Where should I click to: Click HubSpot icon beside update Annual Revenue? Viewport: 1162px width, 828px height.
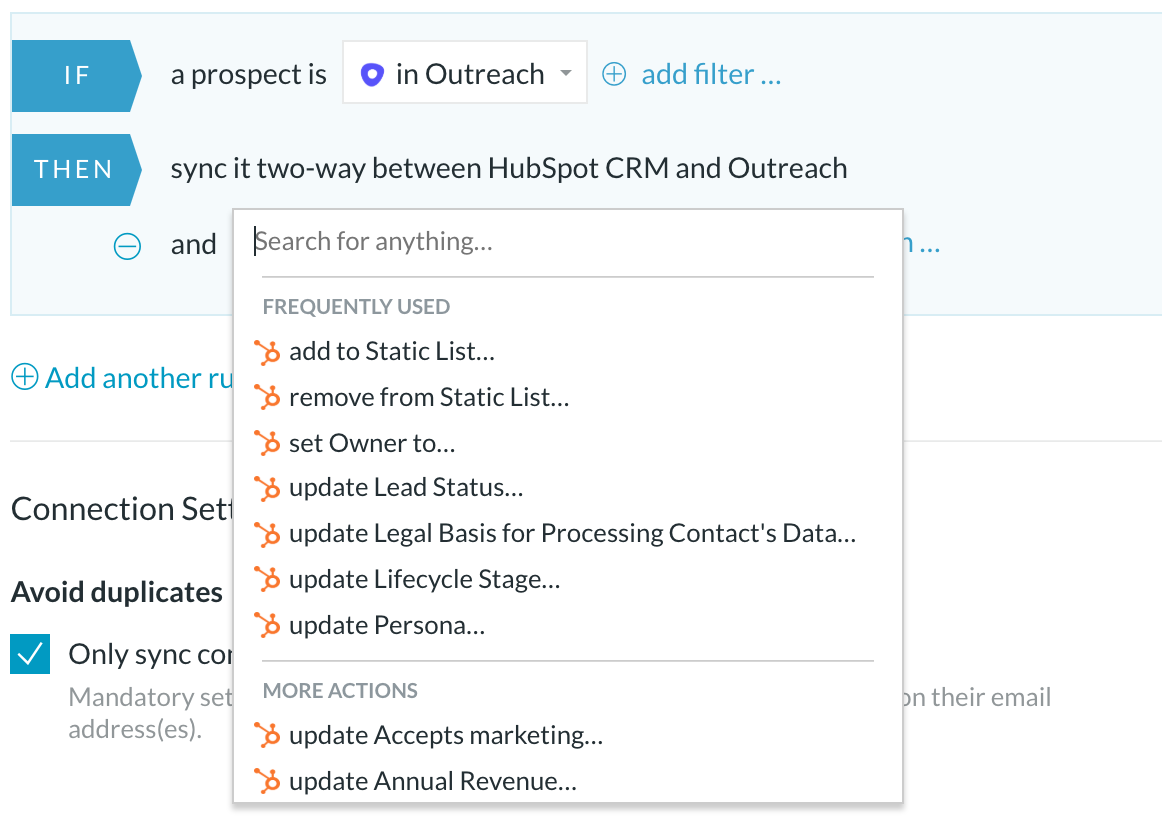pos(267,781)
